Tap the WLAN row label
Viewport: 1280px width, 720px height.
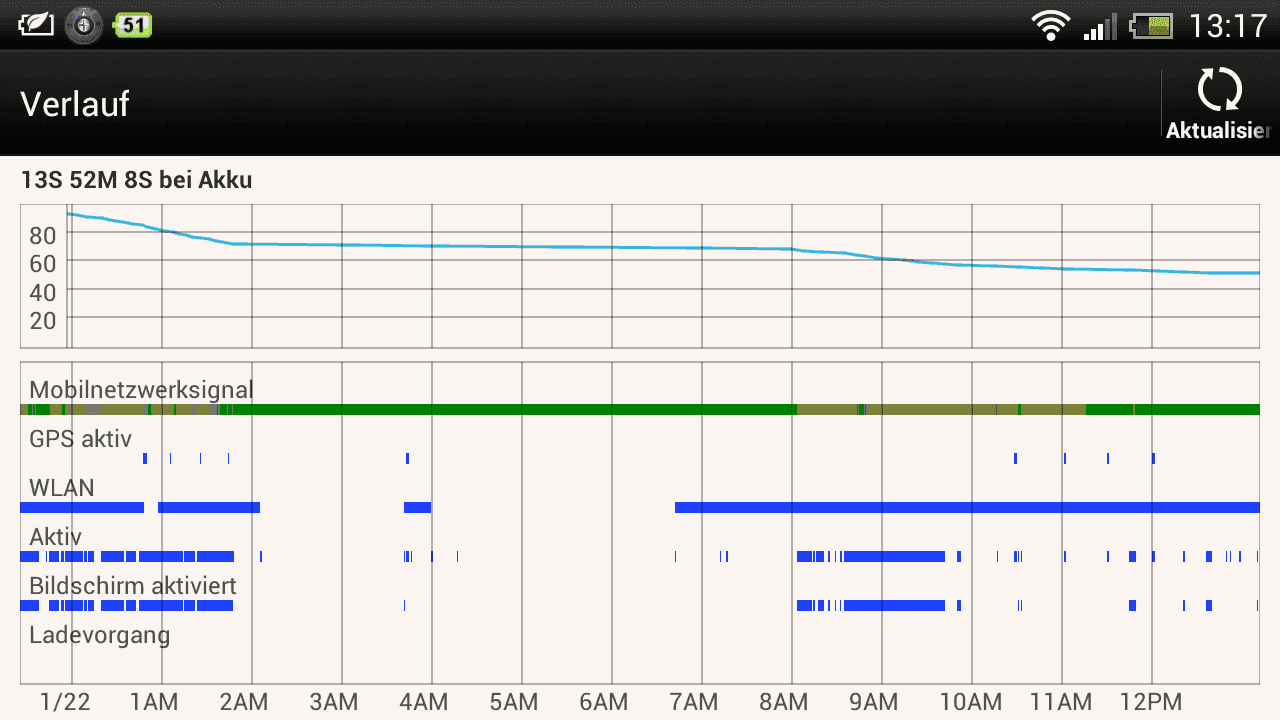[62, 487]
